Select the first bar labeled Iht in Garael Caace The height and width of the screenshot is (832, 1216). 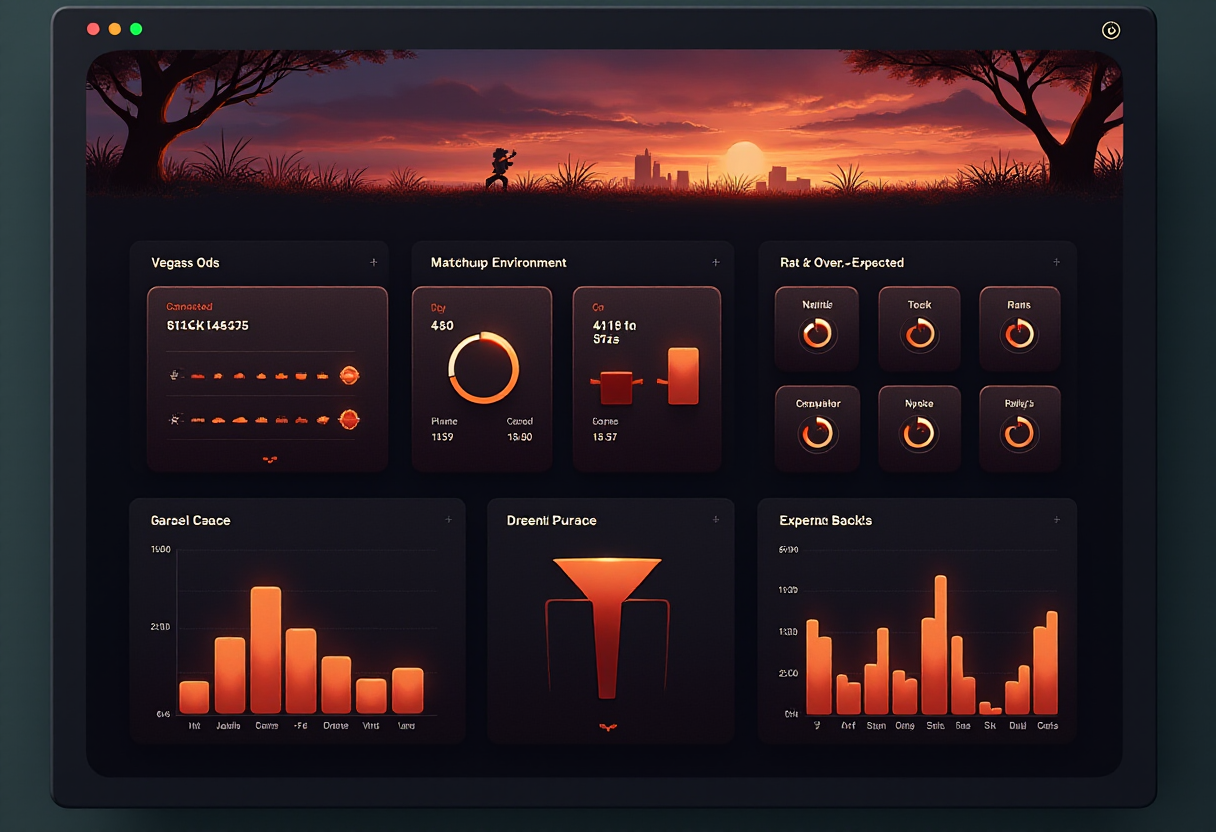[x=194, y=697]
